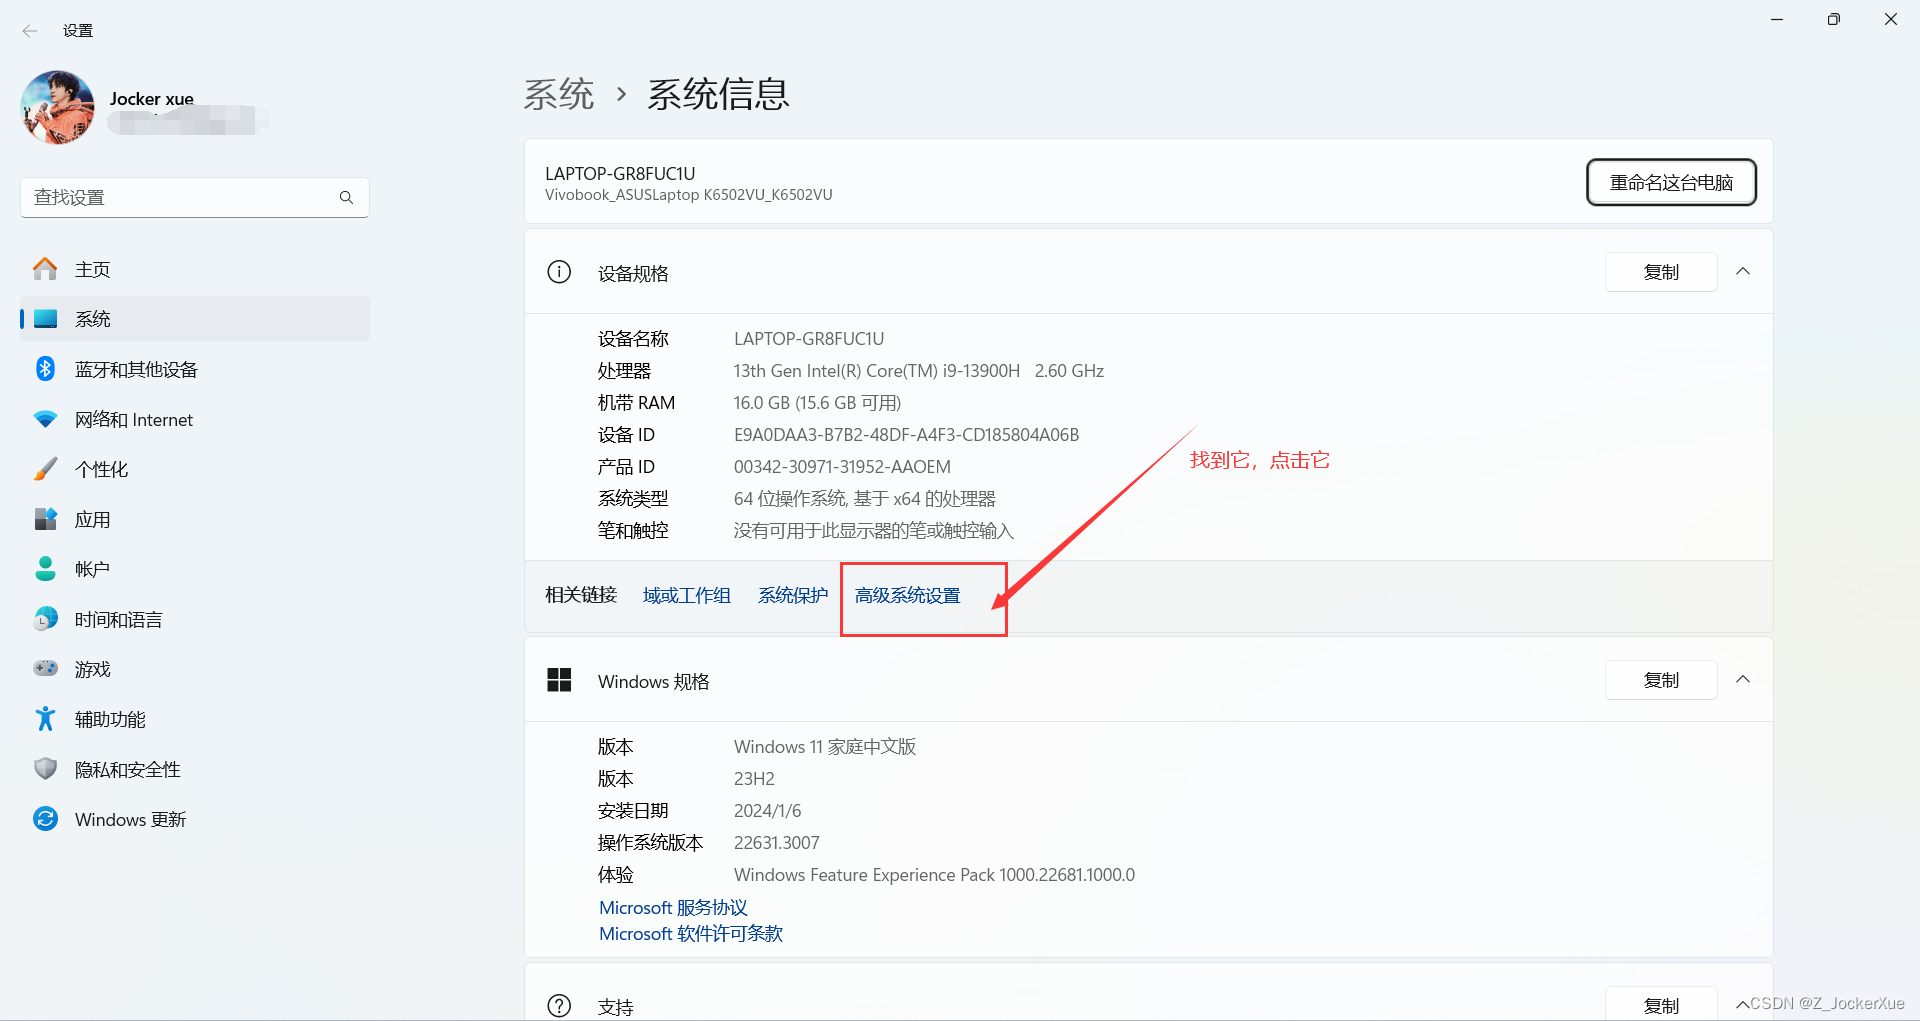
Task: Click 重命名这台电脑 button
Action: point(1671,183)
